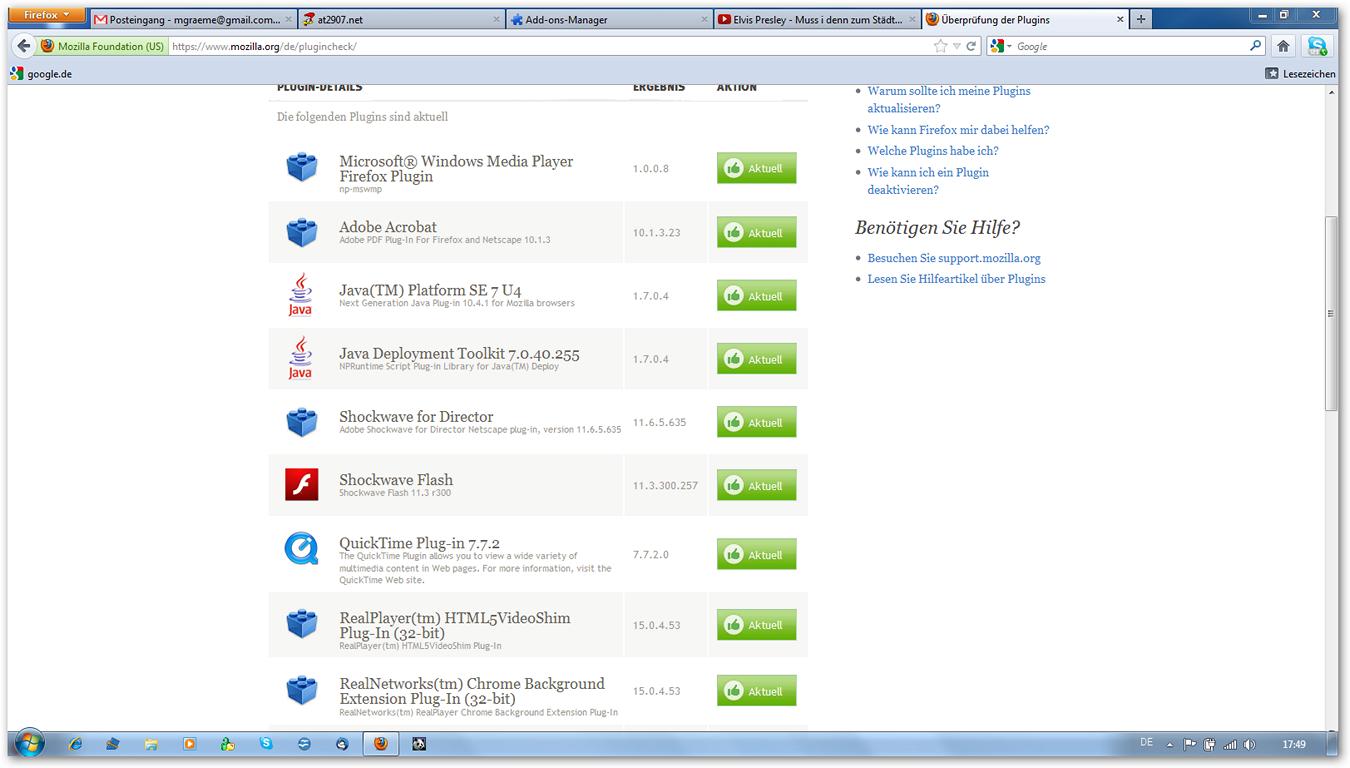This screenshot has height=768, width=1350.
Task: Click the Java Platform SE 7 U4 logo
Action: pos(300,295)
